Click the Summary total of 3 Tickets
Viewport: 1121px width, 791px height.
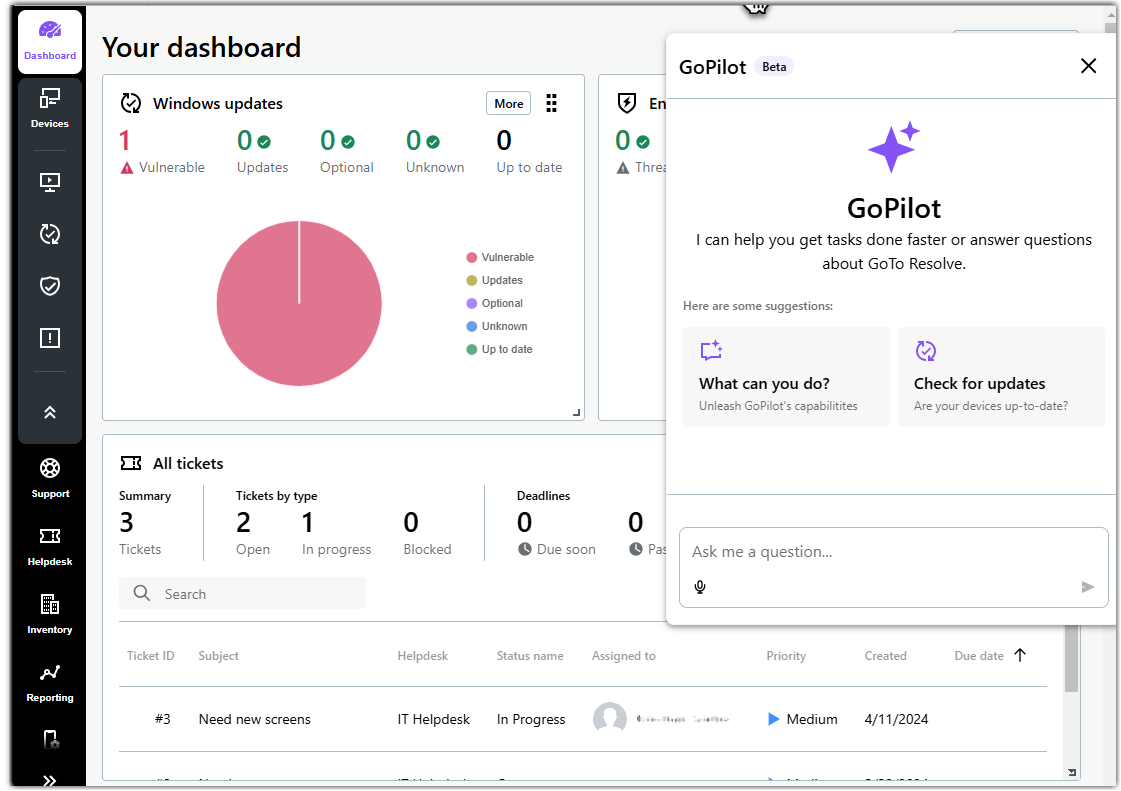click(x=127, y=523)
